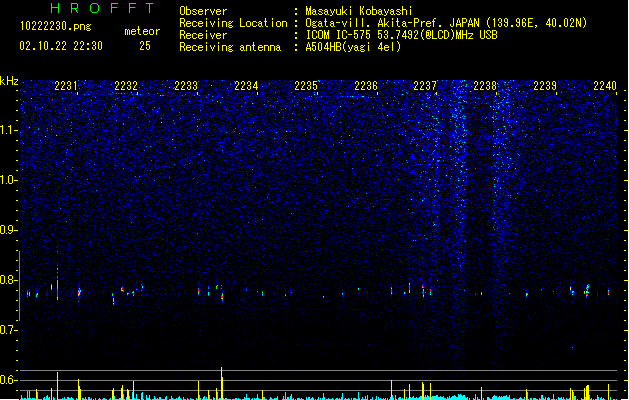629x400 pixels.
Task: Click the 2237 time marker
Action: tap(425, 86)
